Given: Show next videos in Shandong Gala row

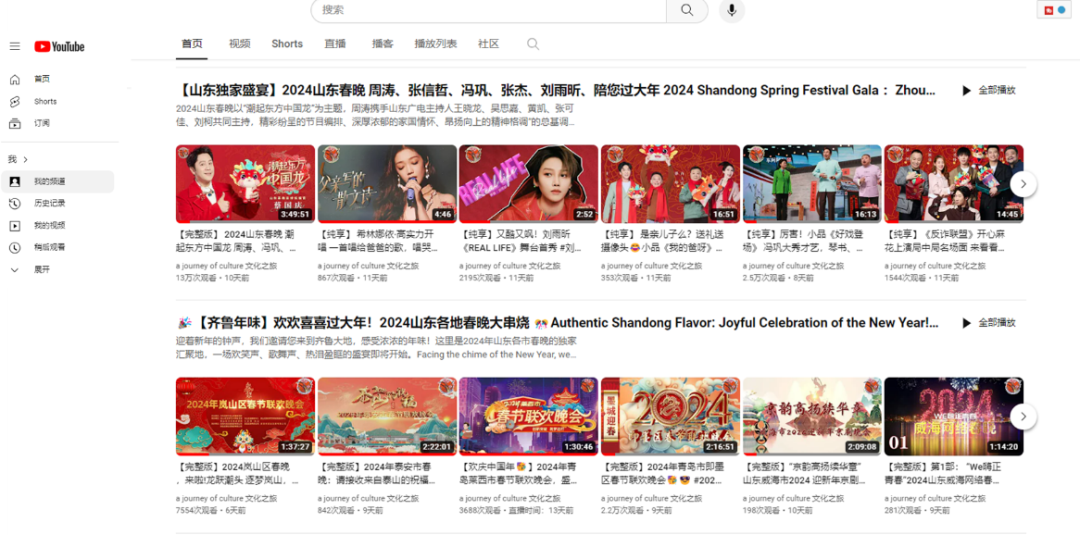Looking at the screenshot, I should (1024, 184).
